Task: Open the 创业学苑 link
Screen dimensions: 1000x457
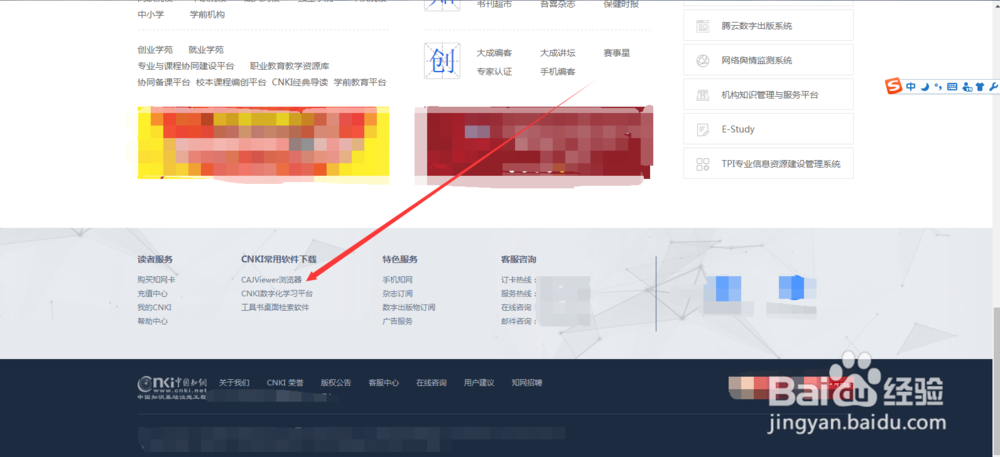Action: [155, 50]
